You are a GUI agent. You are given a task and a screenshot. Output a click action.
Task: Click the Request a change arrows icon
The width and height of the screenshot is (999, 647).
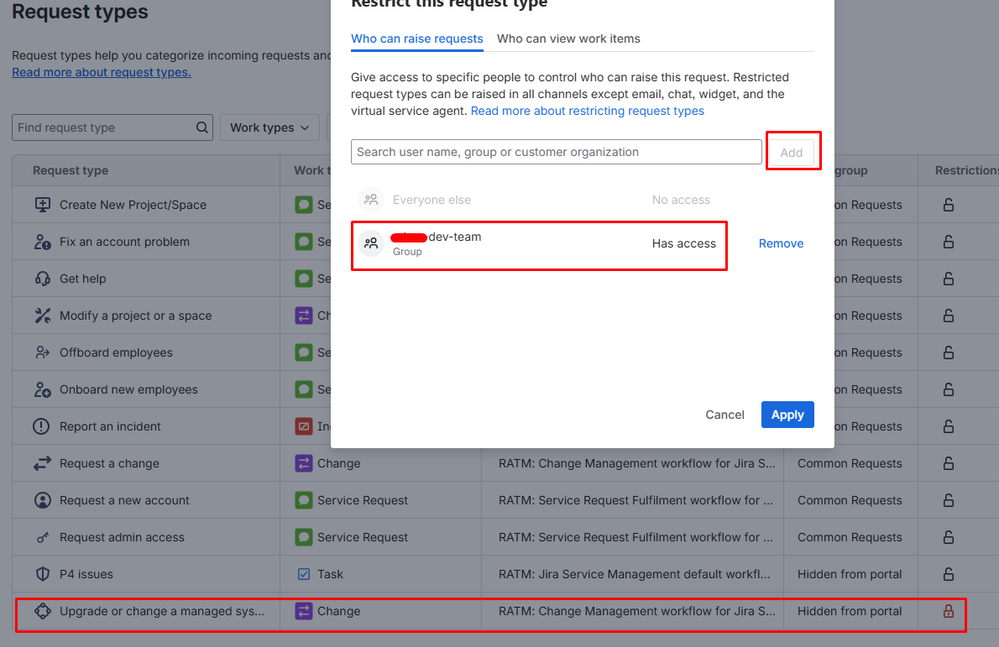point(42,463)
